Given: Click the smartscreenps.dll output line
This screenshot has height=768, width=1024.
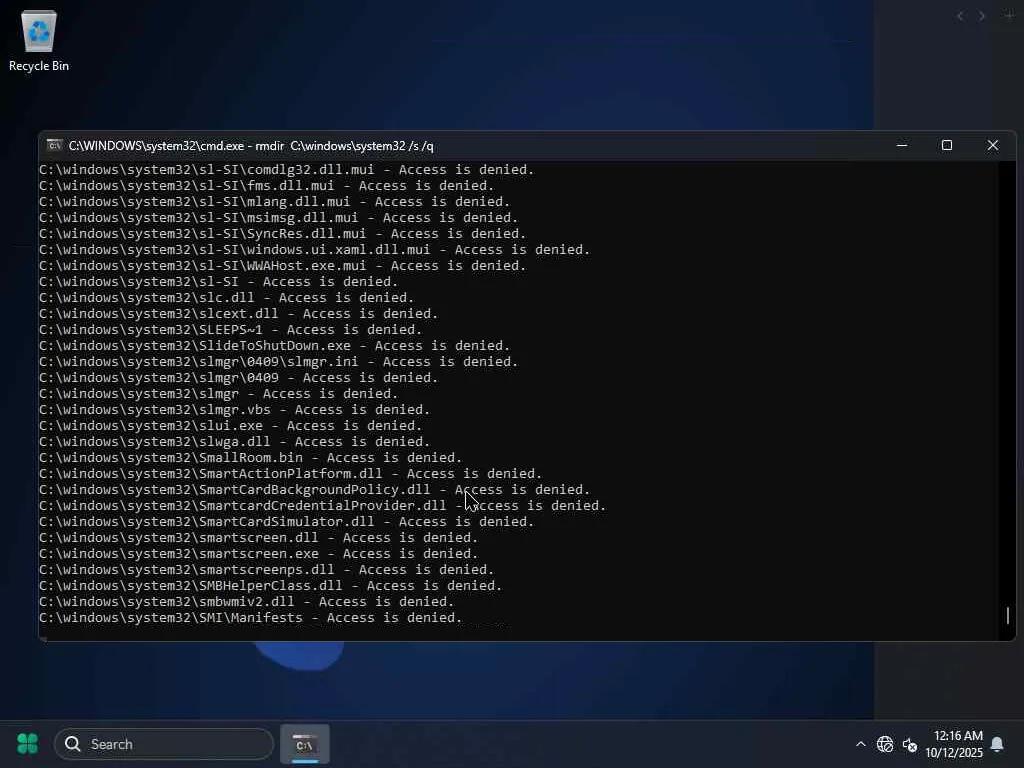Looking at the screenshot, I should [266, 569].
